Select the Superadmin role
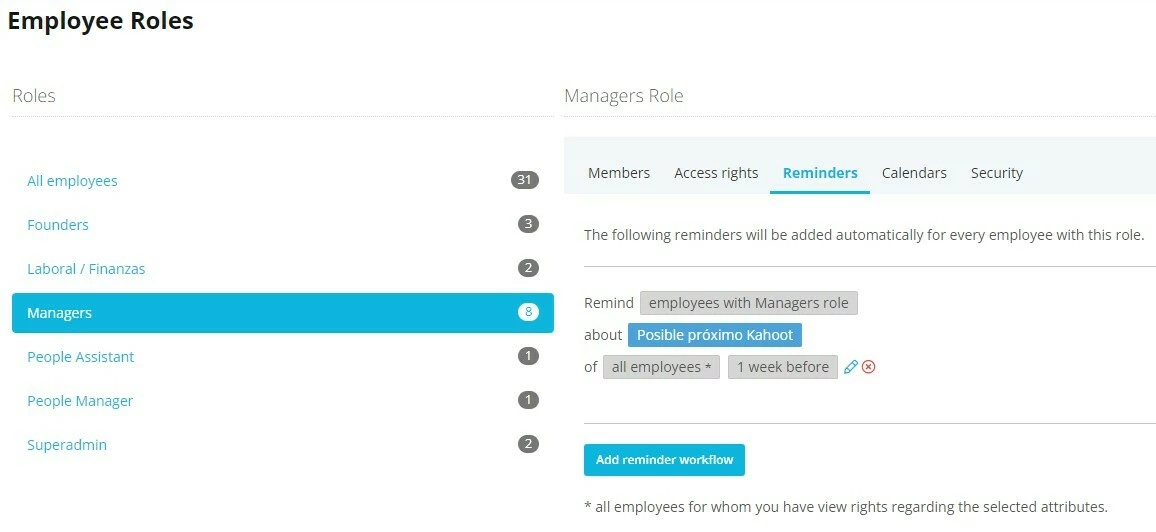The height and width of the screenshot is (532, 1156). (282, 445)
